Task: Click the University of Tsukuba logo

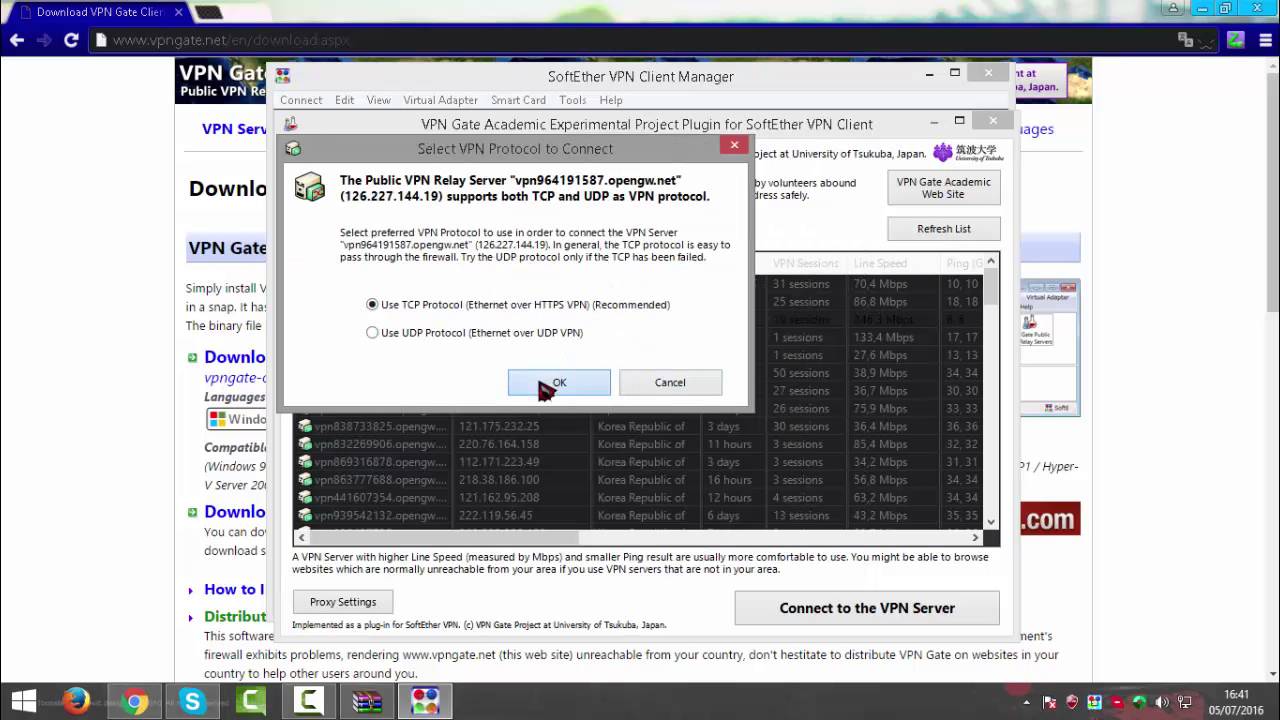Action: click(968, 152)
